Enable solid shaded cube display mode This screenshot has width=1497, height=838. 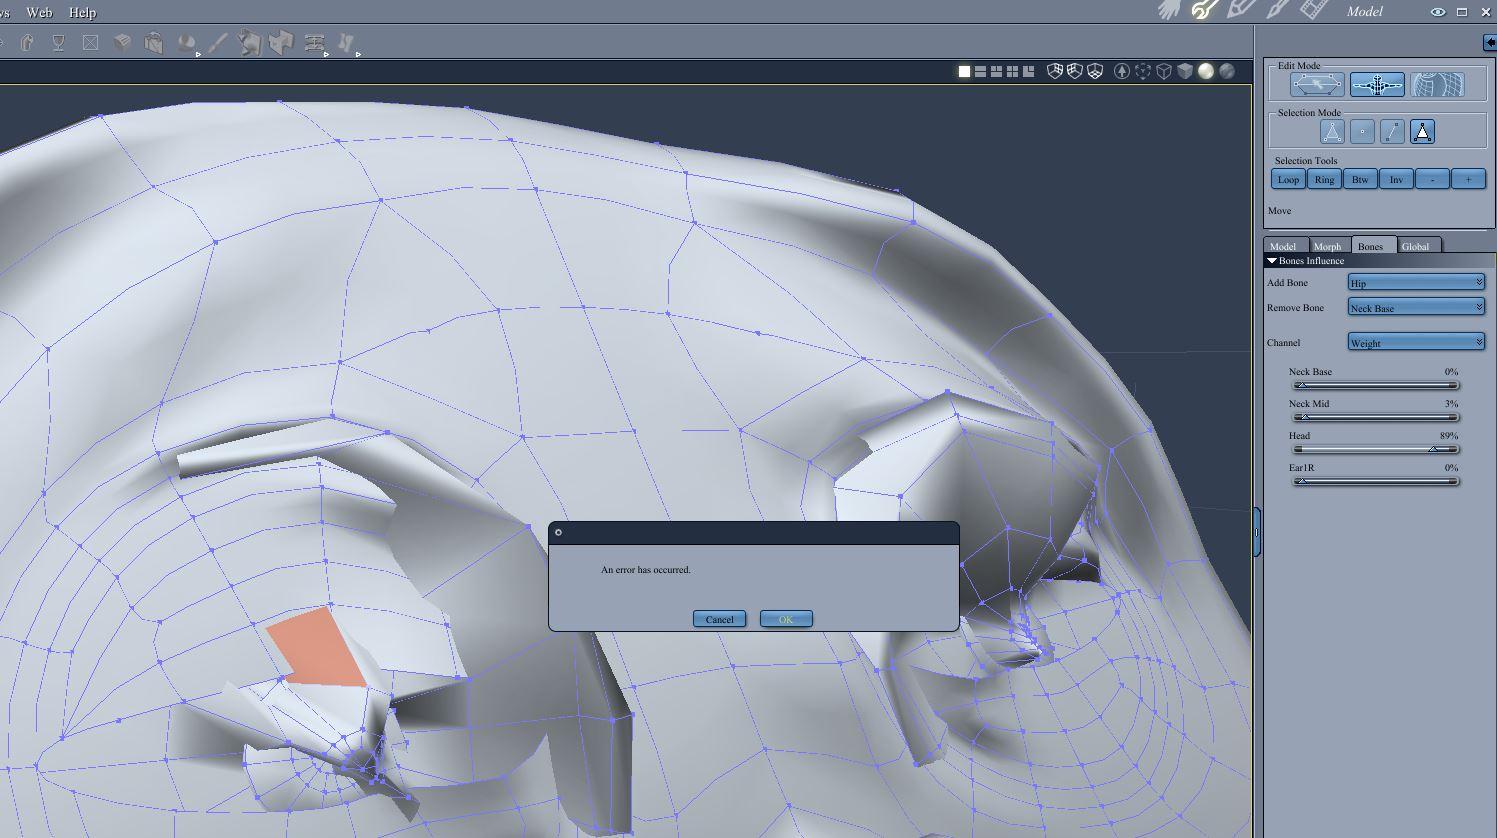pyautogui.click(x=1185, y=71)
